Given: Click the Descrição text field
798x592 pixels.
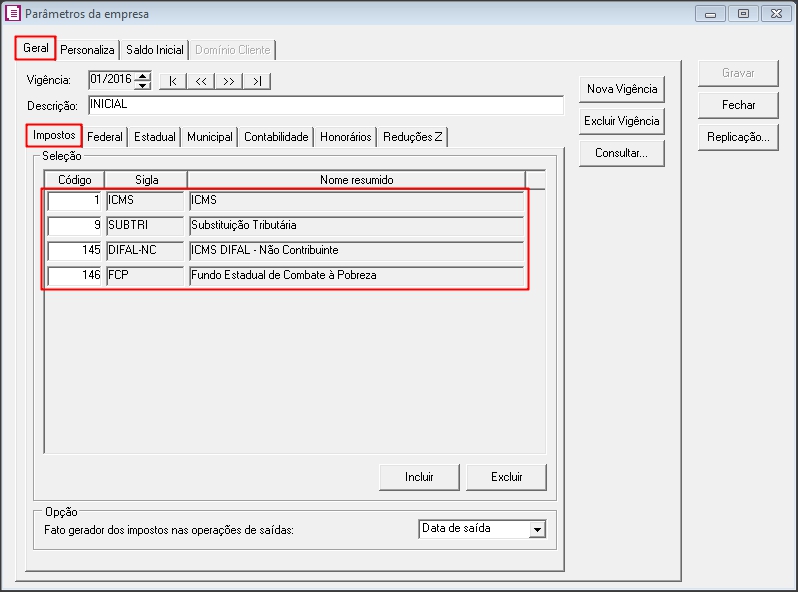Looking at the screenshot, I should coord(325,105).
